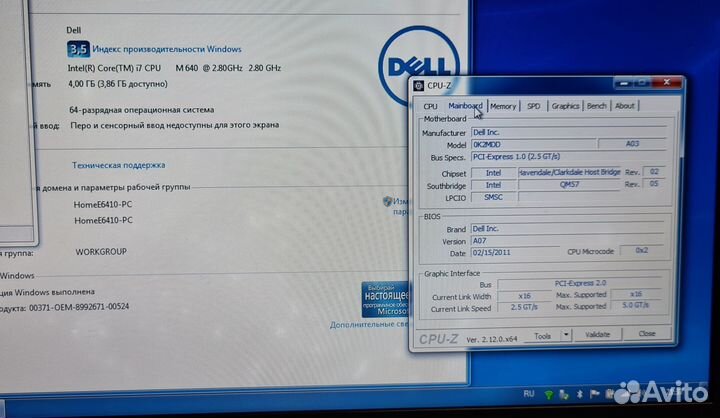
Task: Click the WORKGROUP text in System window
Action: tap(101, 252)
